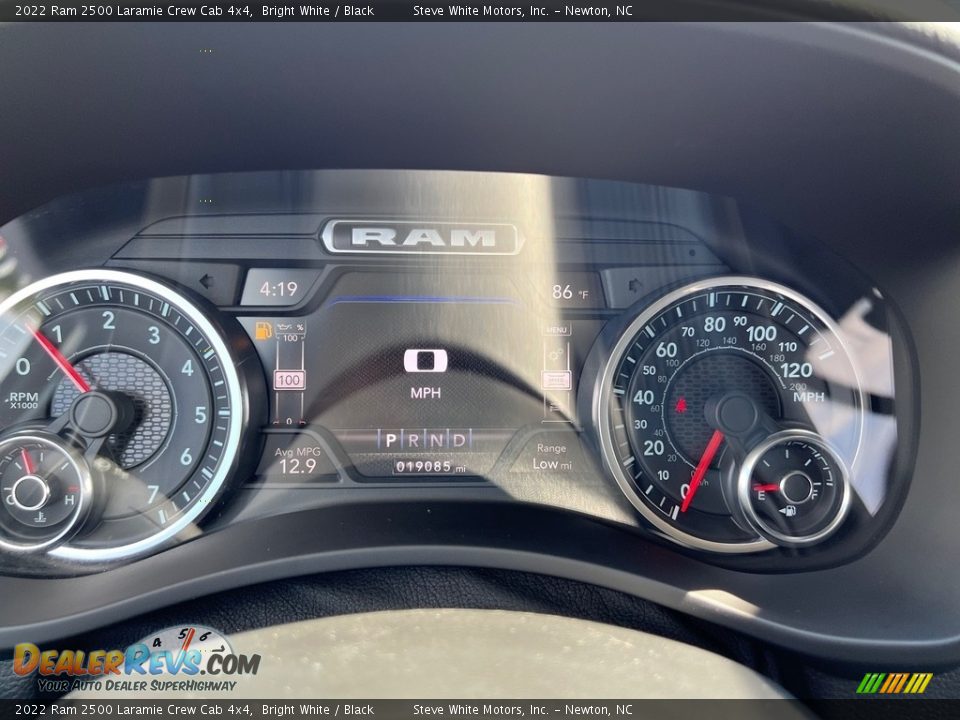Click the 86 °F outside temperature reading
This screenshot has width=960, height=720.
coord(569,292)
